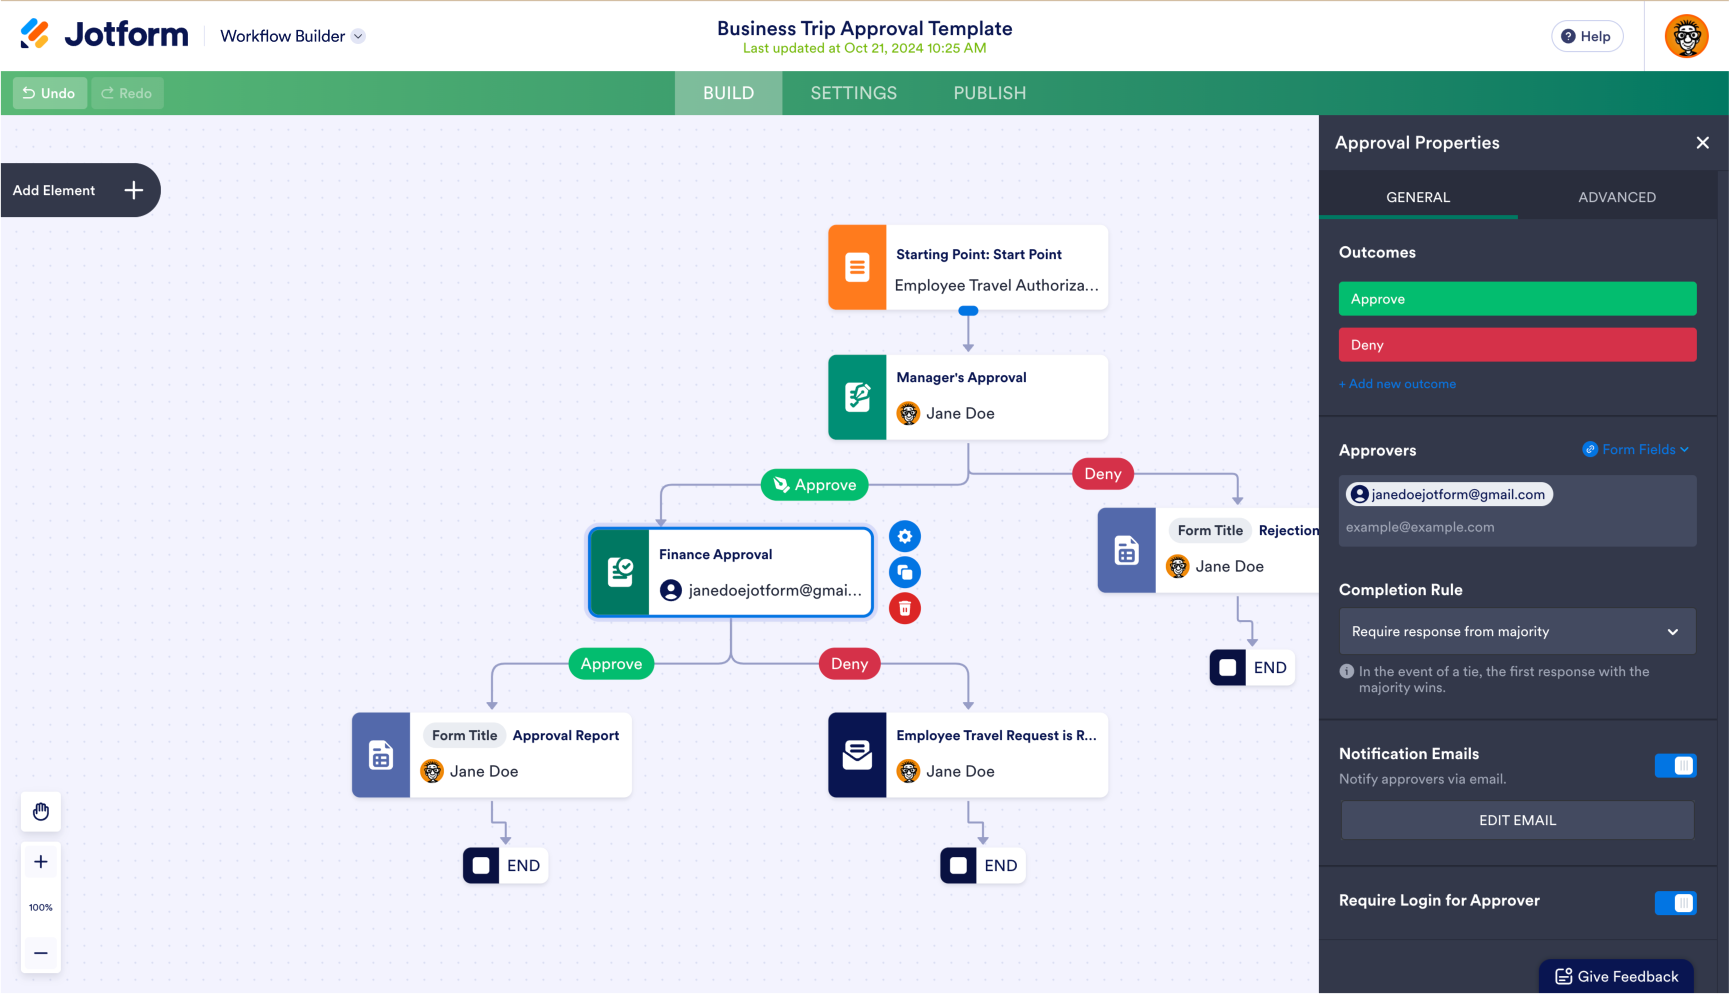Delete the Finance Approval node with trash icon
The height and width of the screenshot is (994, 1729).
(x=905, y=608)
